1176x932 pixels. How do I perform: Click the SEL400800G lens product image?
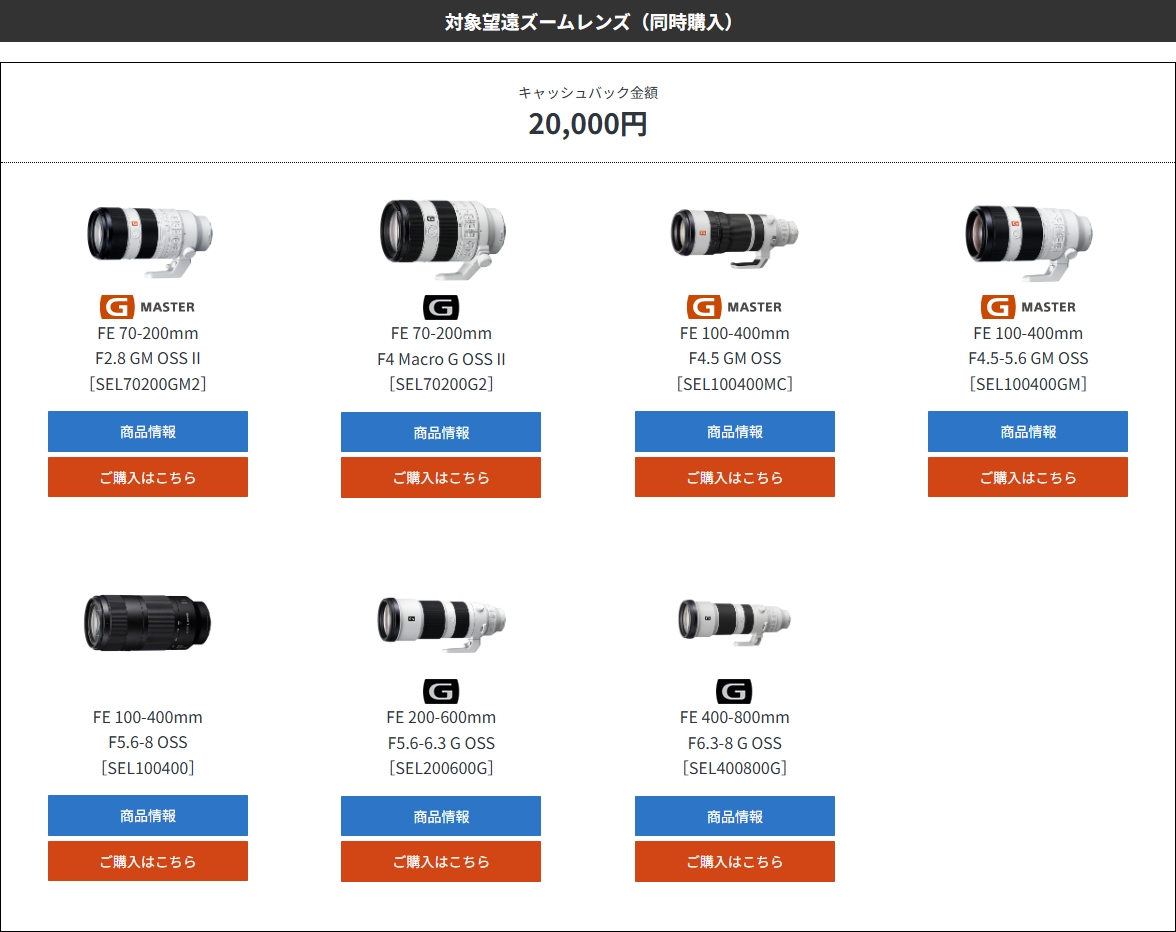click(734, 622)
